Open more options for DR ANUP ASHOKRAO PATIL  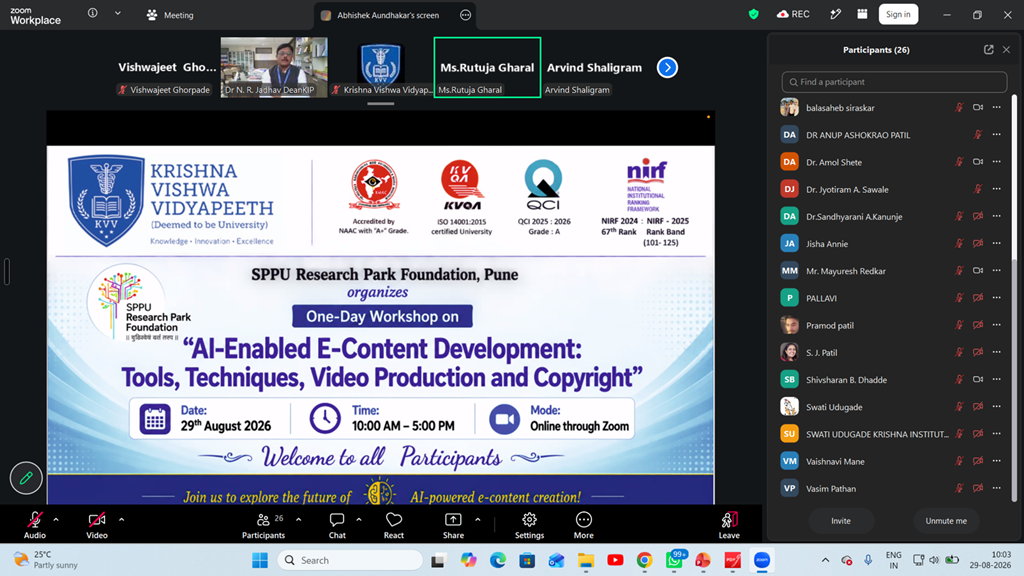997,135
